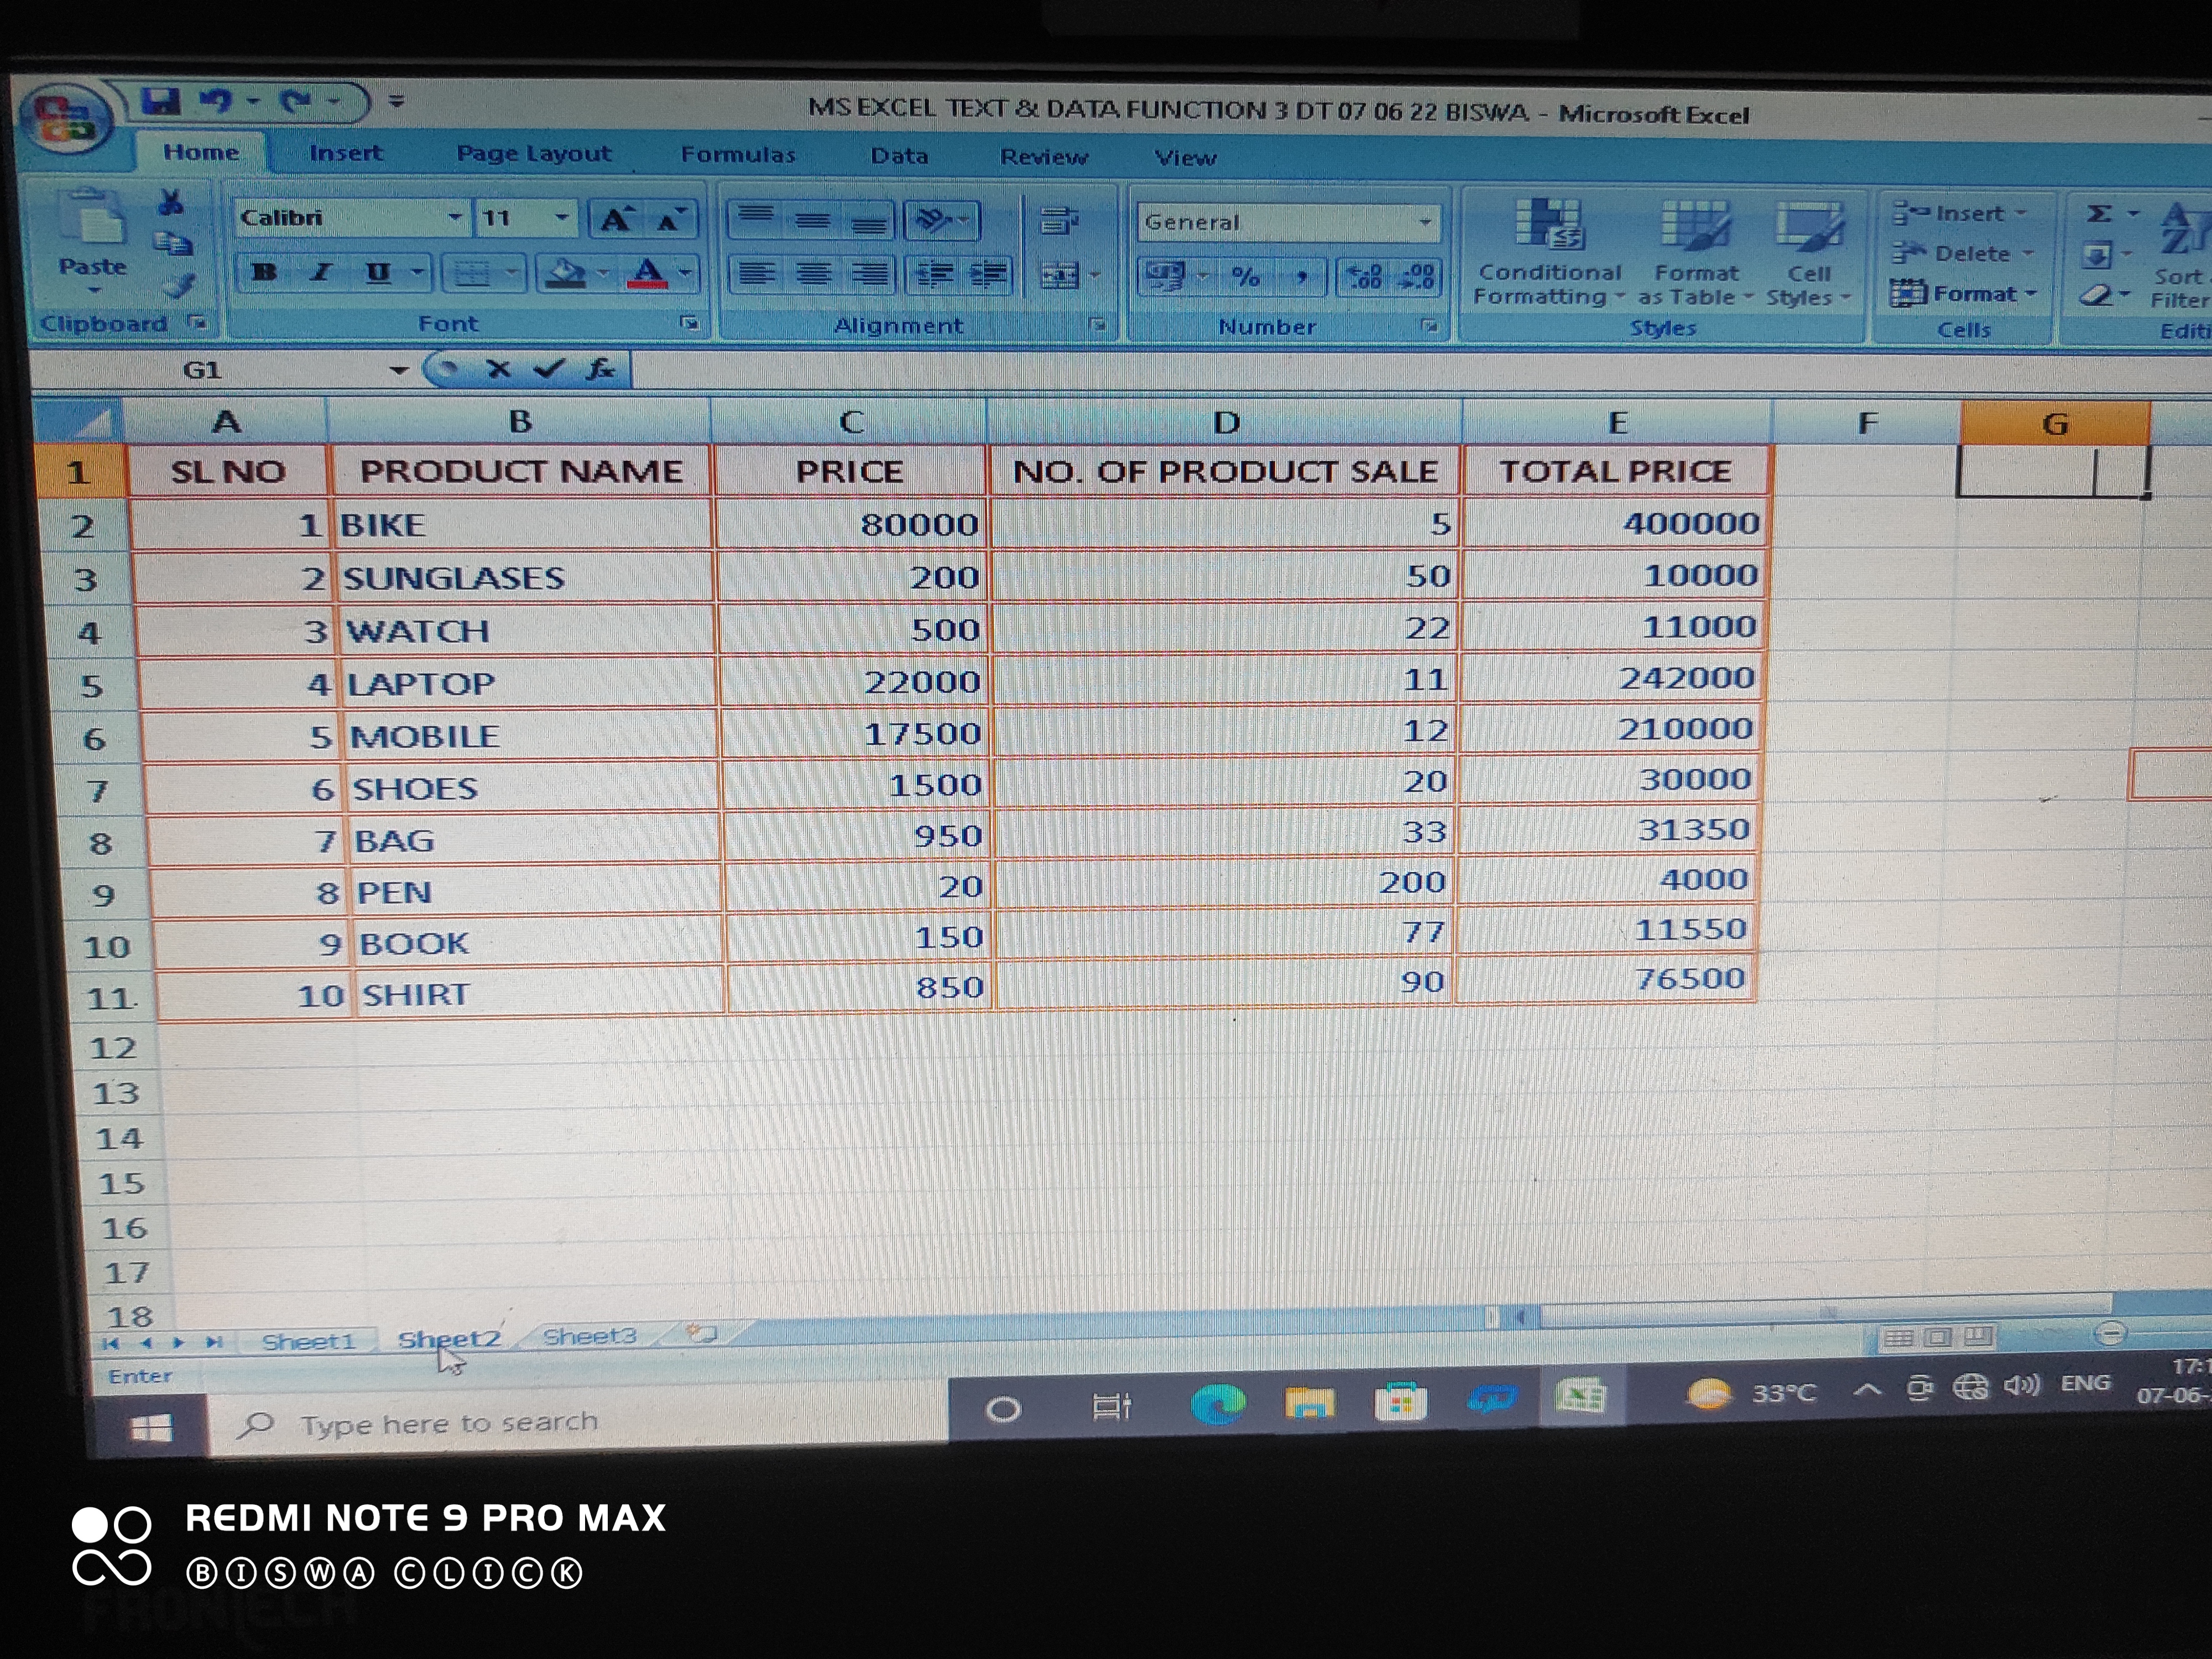The height and width of the screenshot is (1659, 2212).
Task: Open the General number format dropdown
Action: (x=1425, y=223)
